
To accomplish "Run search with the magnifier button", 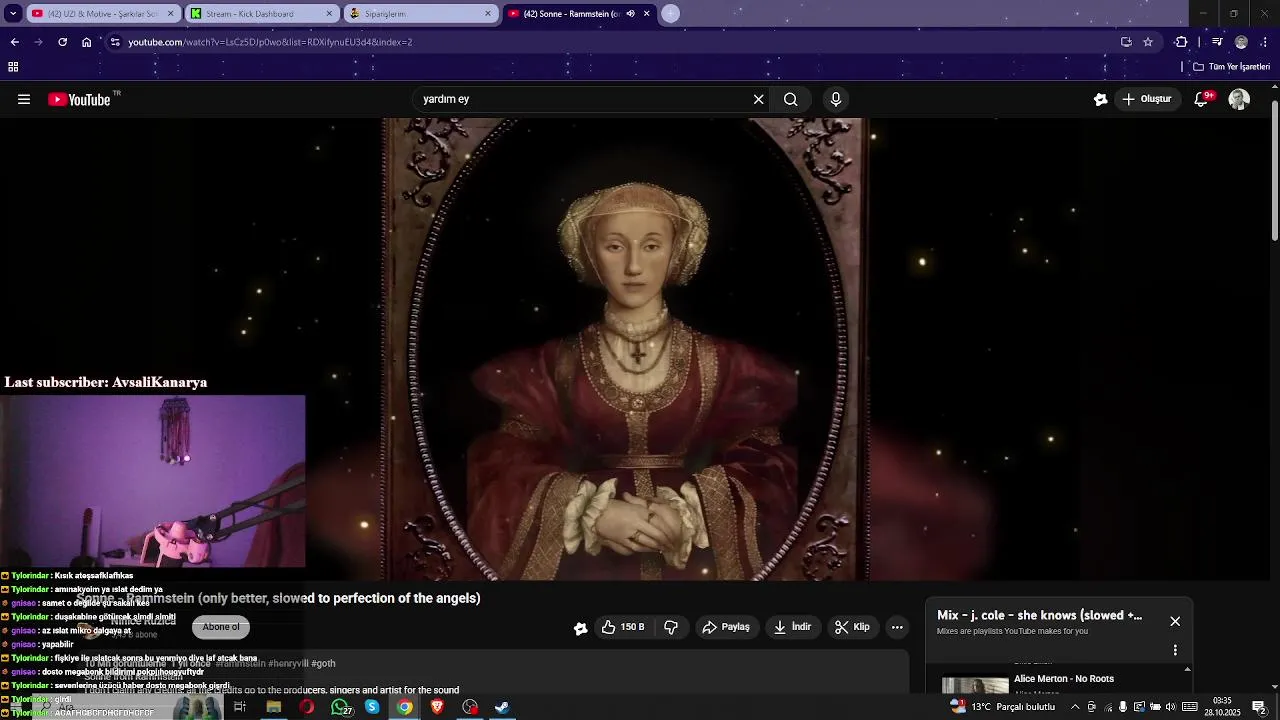I will [790, 99].
